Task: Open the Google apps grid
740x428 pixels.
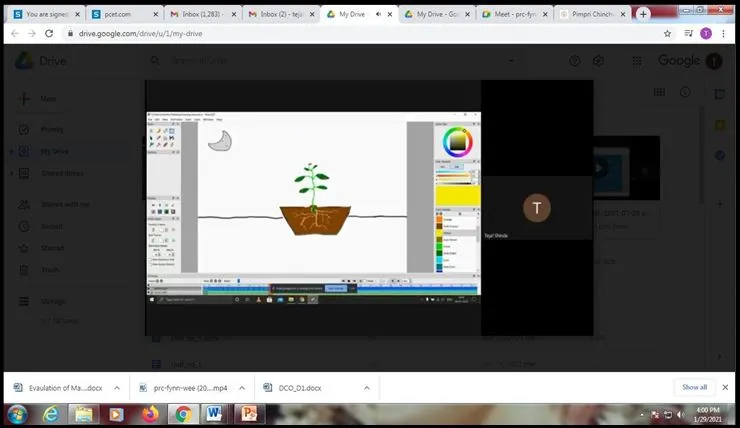Action: click(x=637, y=61)
